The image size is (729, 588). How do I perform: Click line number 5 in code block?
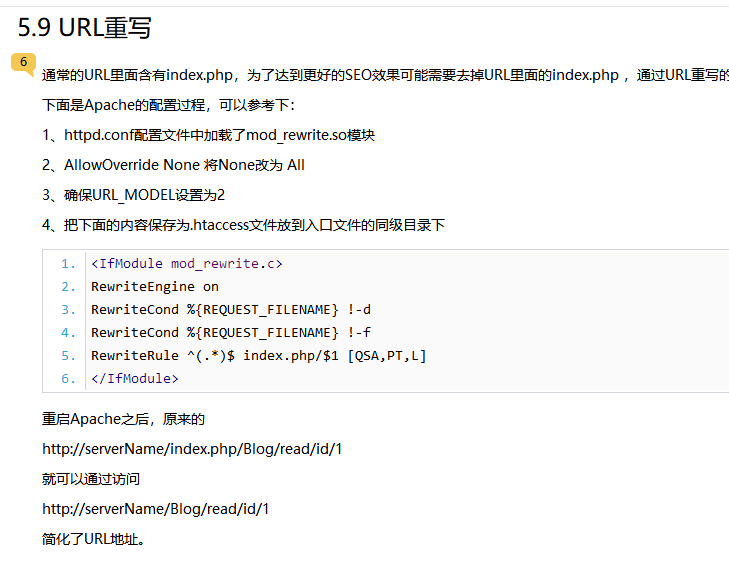68,356
